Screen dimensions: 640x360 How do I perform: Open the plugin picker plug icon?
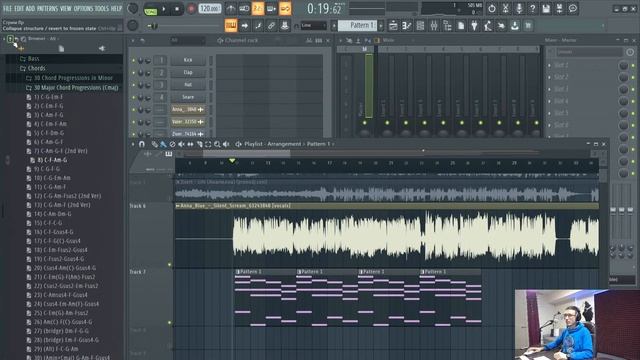coord(474,26)
